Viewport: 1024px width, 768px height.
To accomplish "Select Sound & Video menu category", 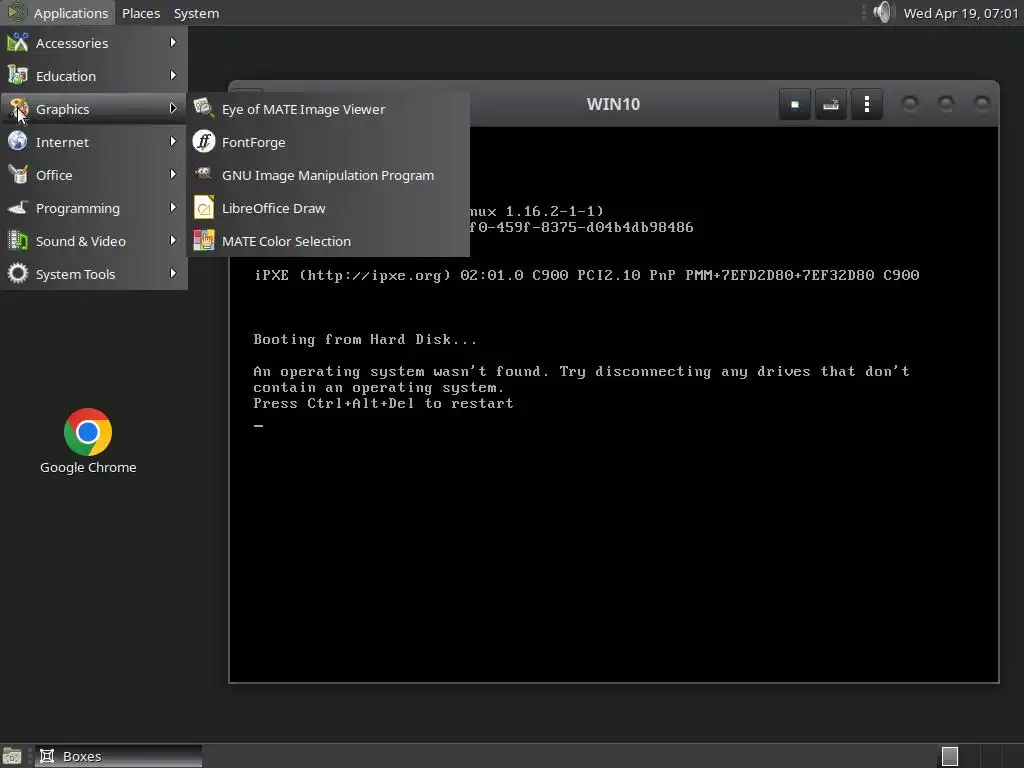I will 94,241.
